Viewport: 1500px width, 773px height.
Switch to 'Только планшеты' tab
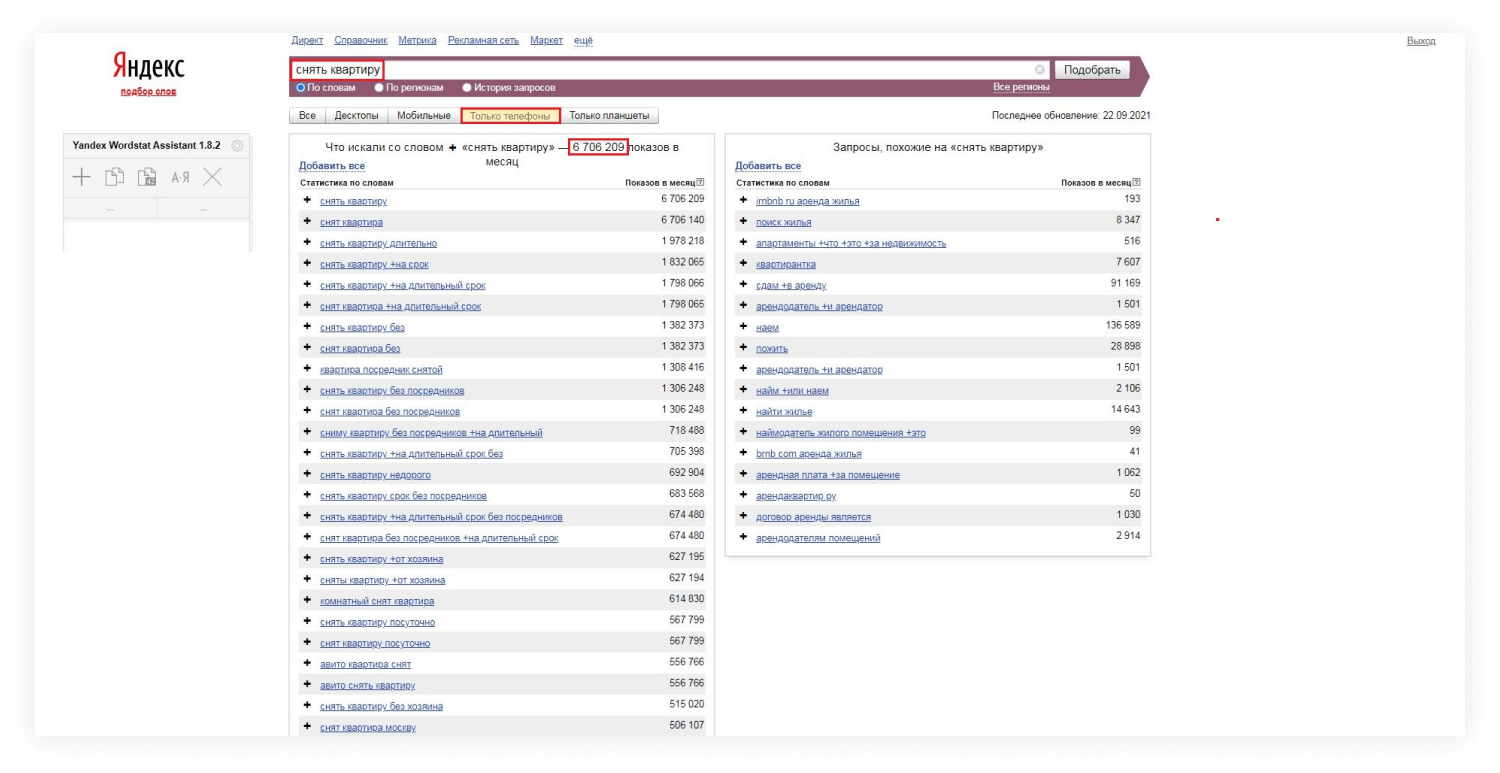tap(610, 116)
